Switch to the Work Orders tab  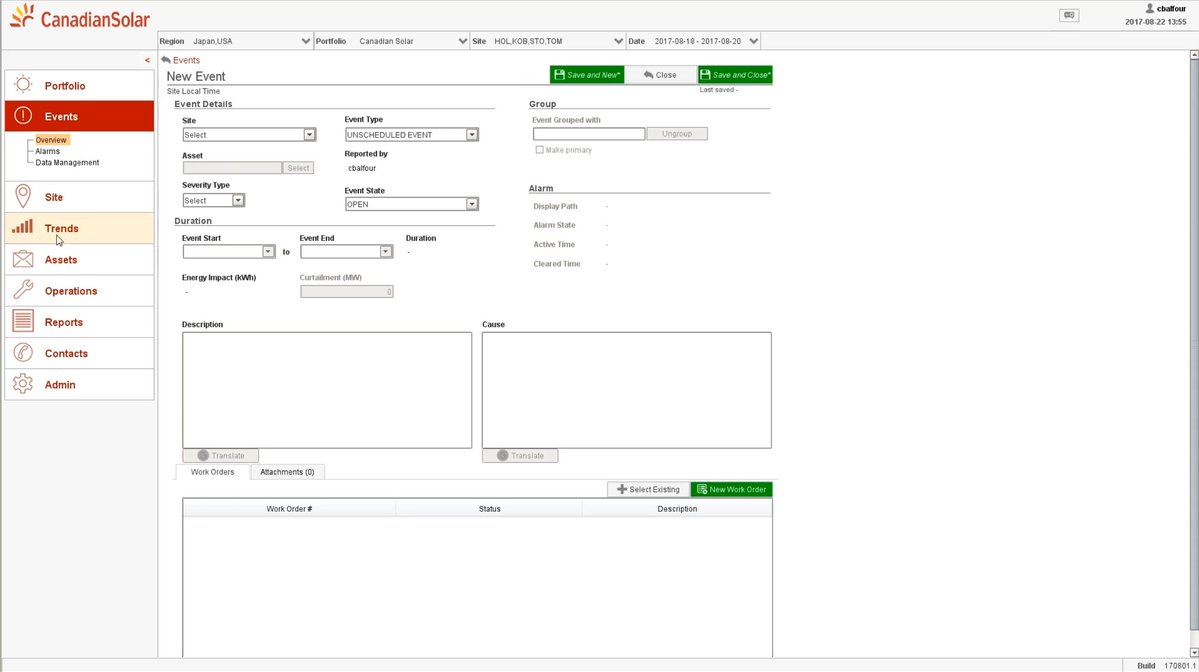[x=213, y=472]
